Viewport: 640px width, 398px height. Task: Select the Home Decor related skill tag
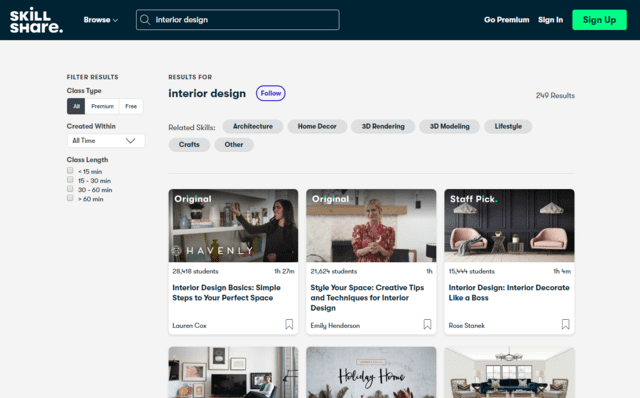(x=317, y=126)
